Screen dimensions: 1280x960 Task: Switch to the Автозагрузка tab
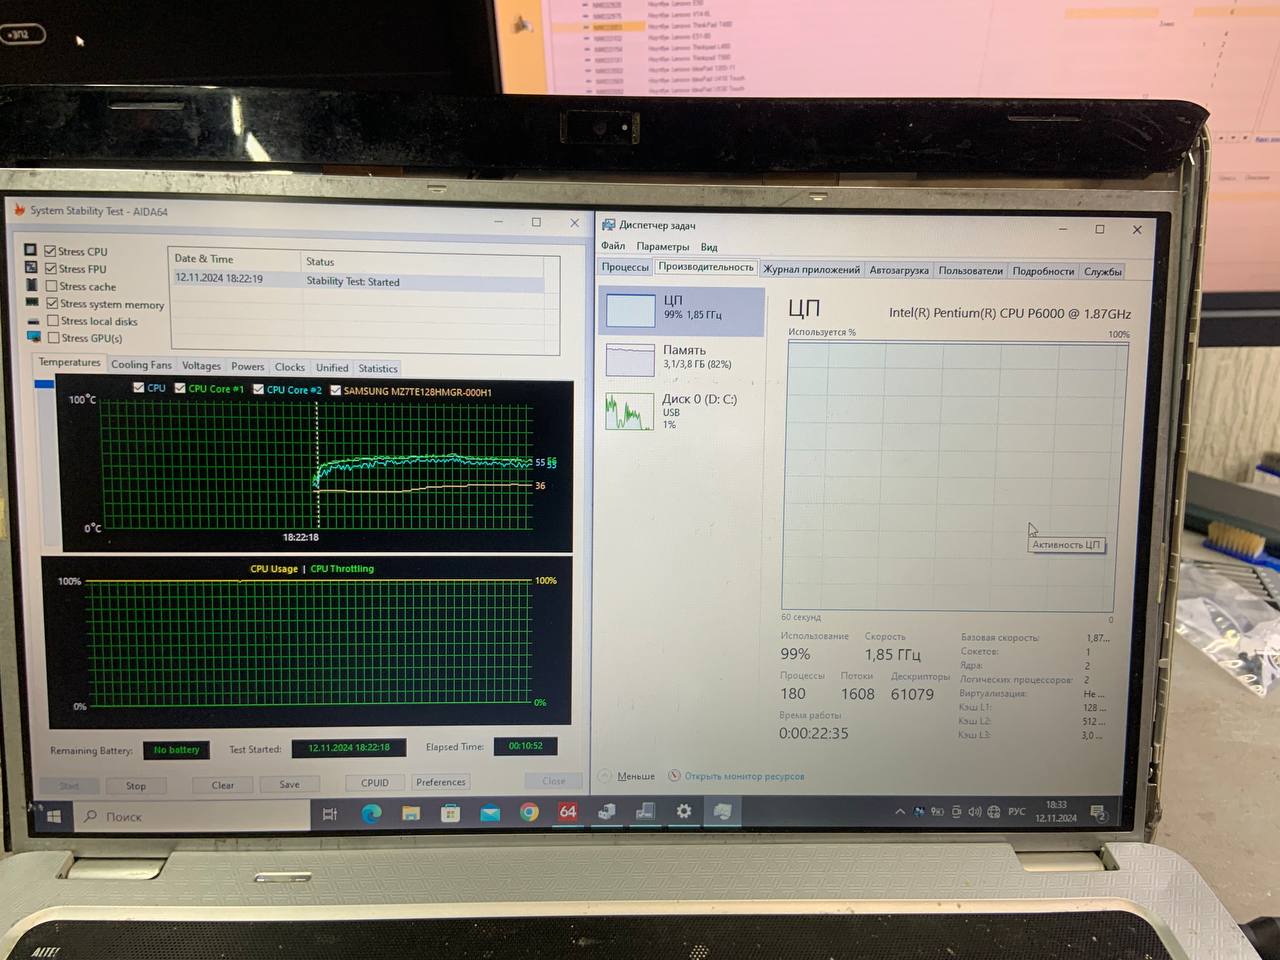[x=899, y=270]
